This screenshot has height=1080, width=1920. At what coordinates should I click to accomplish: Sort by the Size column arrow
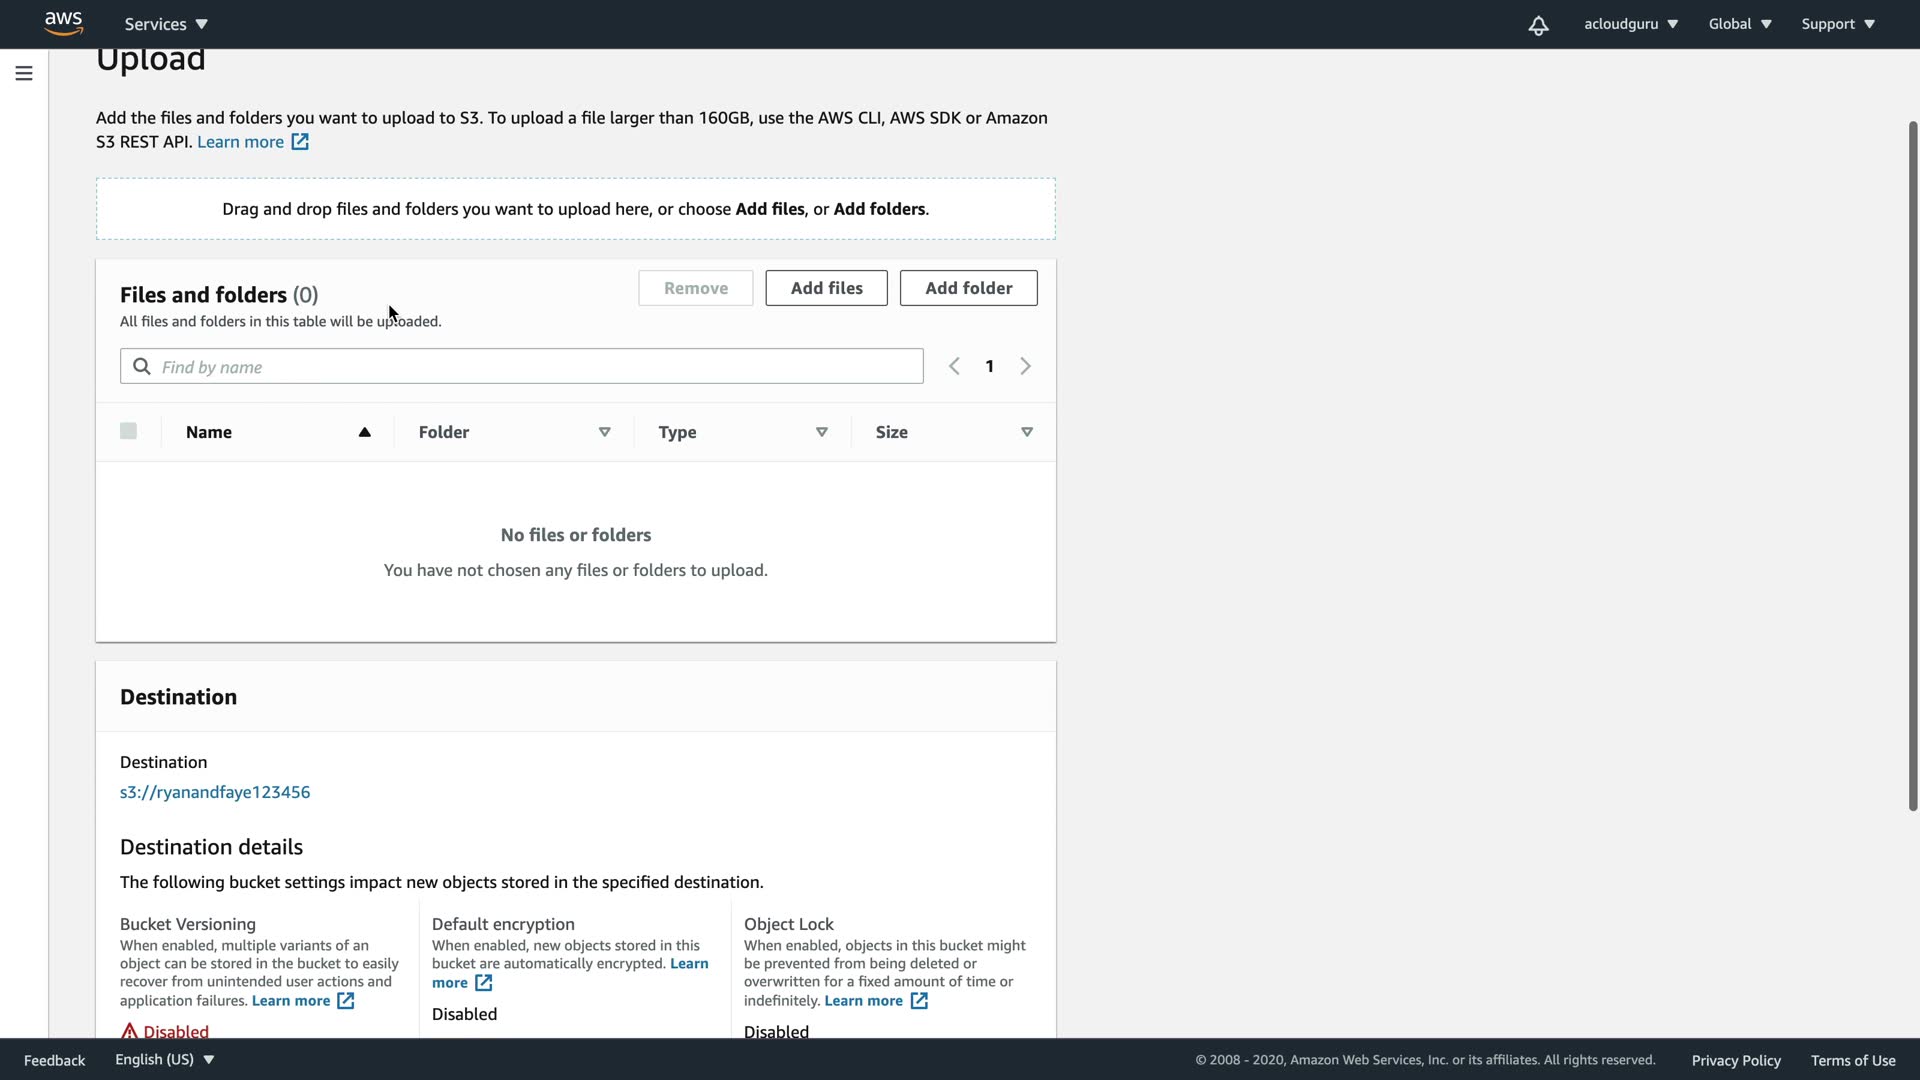(1026, 432)
